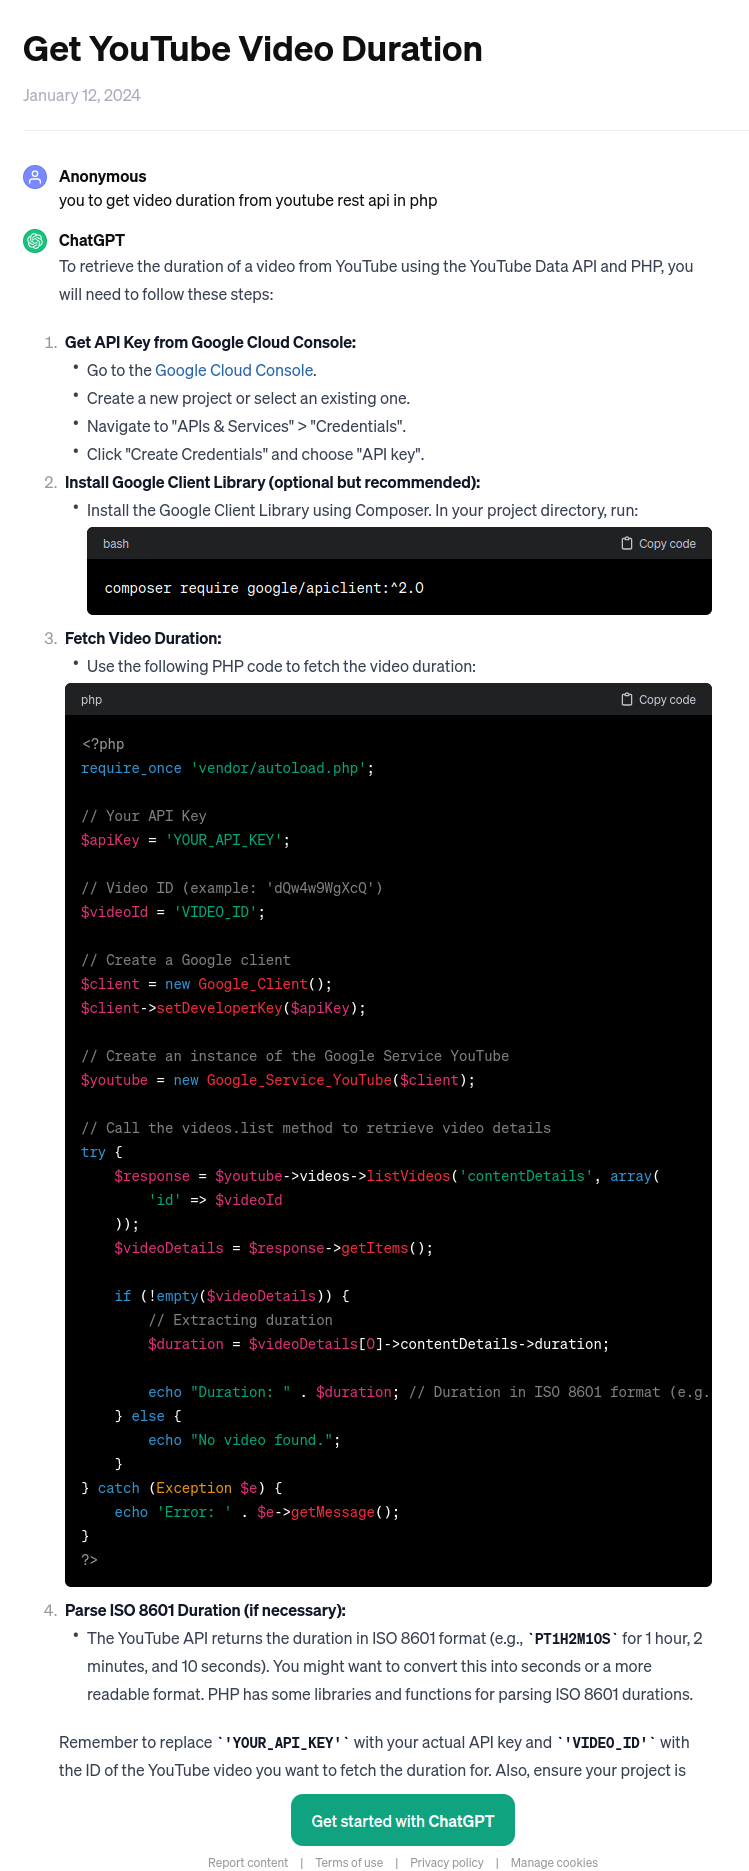Click heading Fetch Video Duration
Image resolution: width=749 pixels, height=1871 pixels.
pos(143,638)
